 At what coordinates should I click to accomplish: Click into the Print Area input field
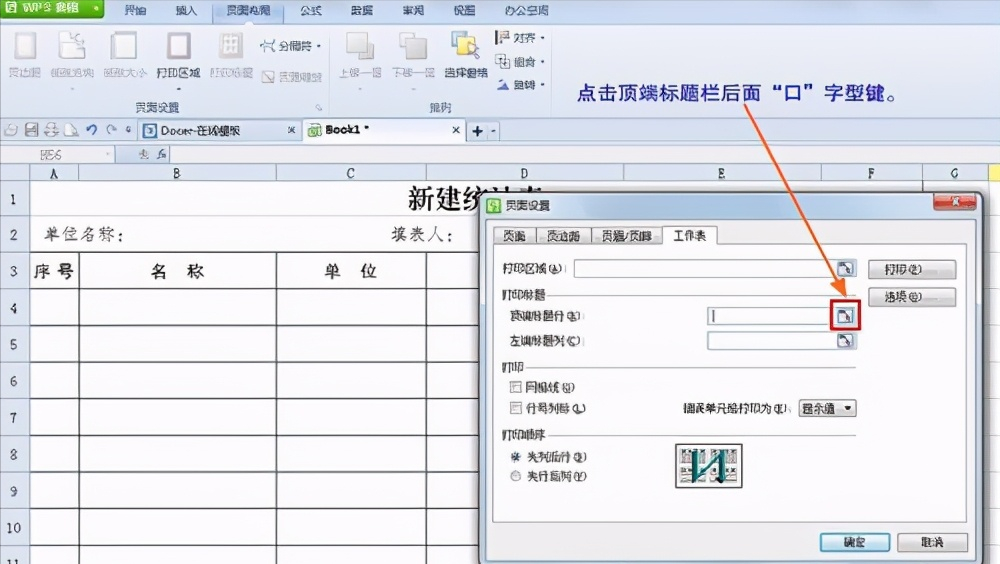click(705, 269)
